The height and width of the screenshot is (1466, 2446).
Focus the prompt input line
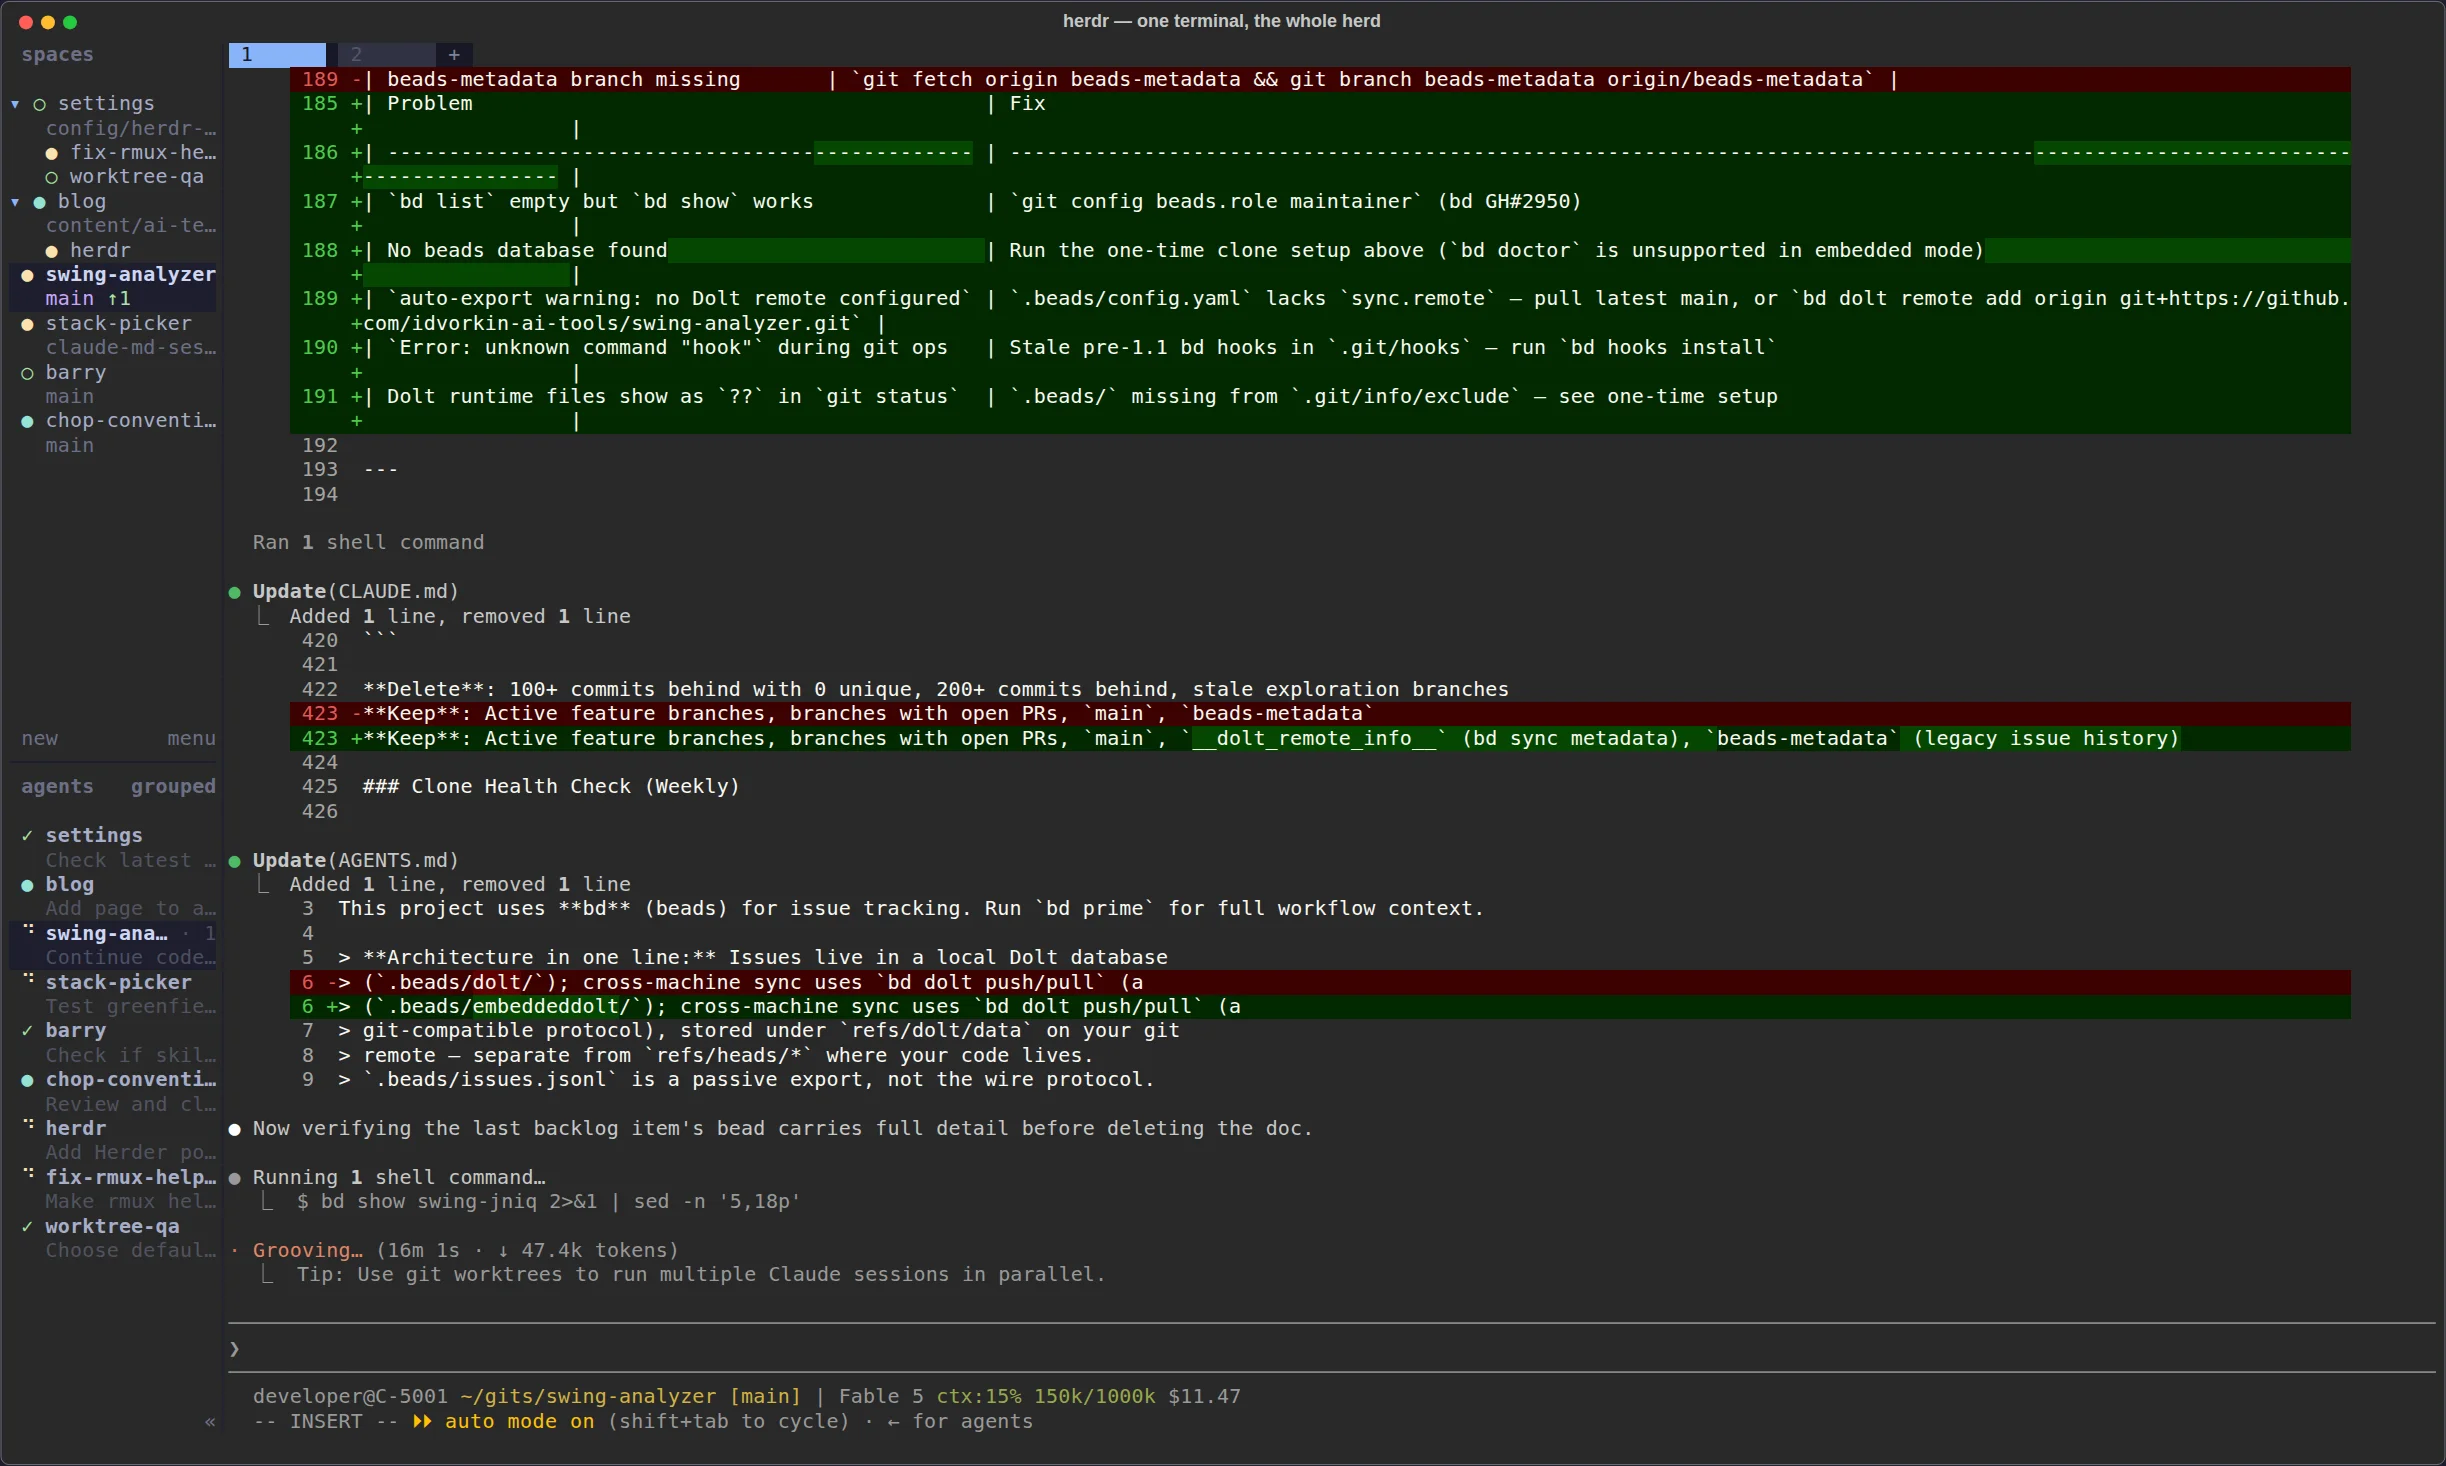coord(1331,1349)
